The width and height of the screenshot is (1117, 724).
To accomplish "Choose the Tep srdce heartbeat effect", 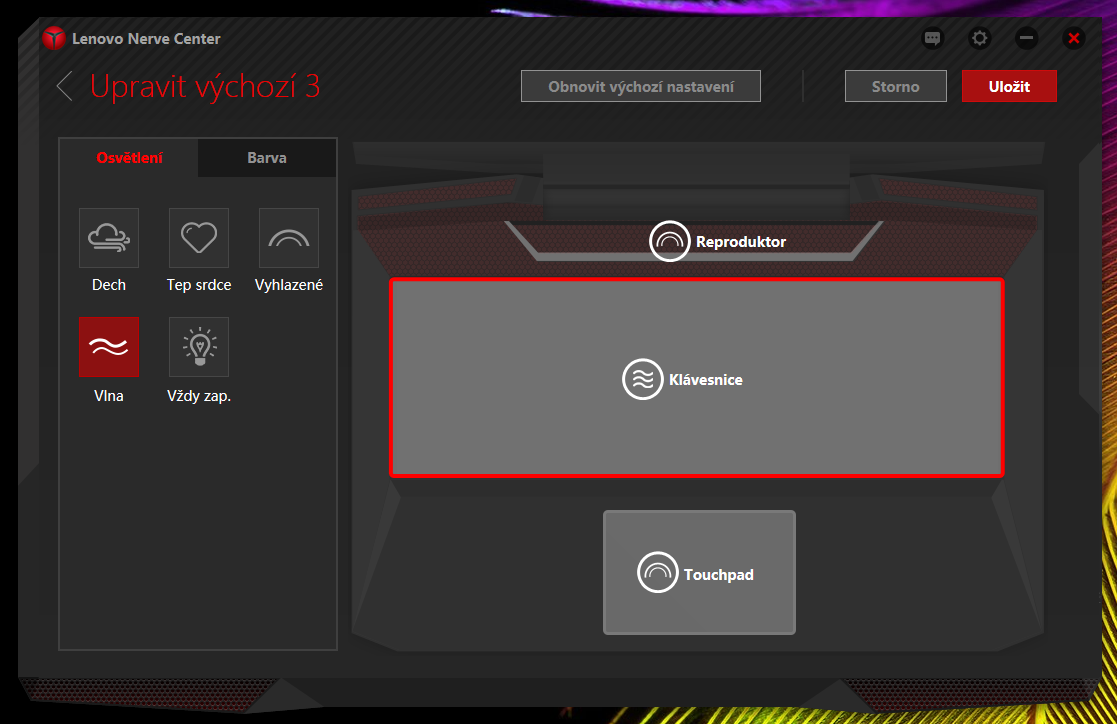I will (x=199, y=238).
